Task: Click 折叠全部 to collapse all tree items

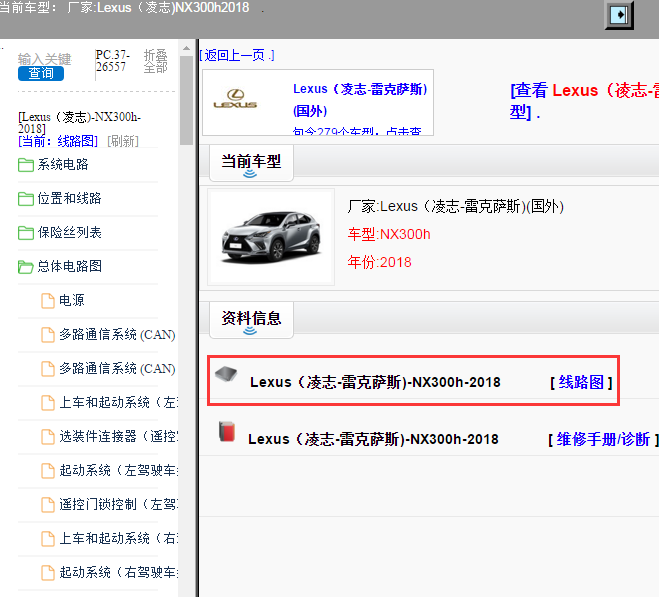Action: pyautogui.click(x=156, y=61)
